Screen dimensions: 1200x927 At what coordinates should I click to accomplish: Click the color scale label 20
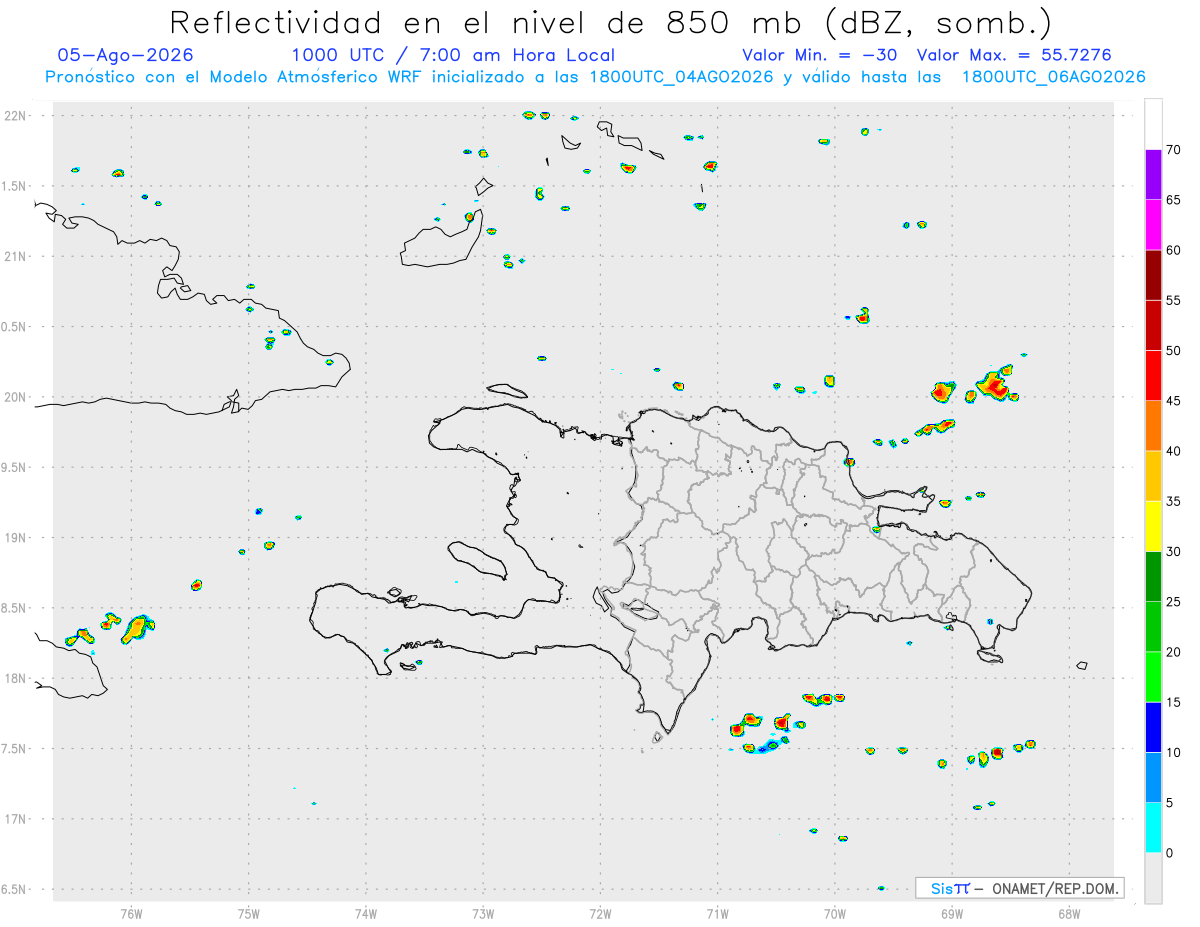1173,652
